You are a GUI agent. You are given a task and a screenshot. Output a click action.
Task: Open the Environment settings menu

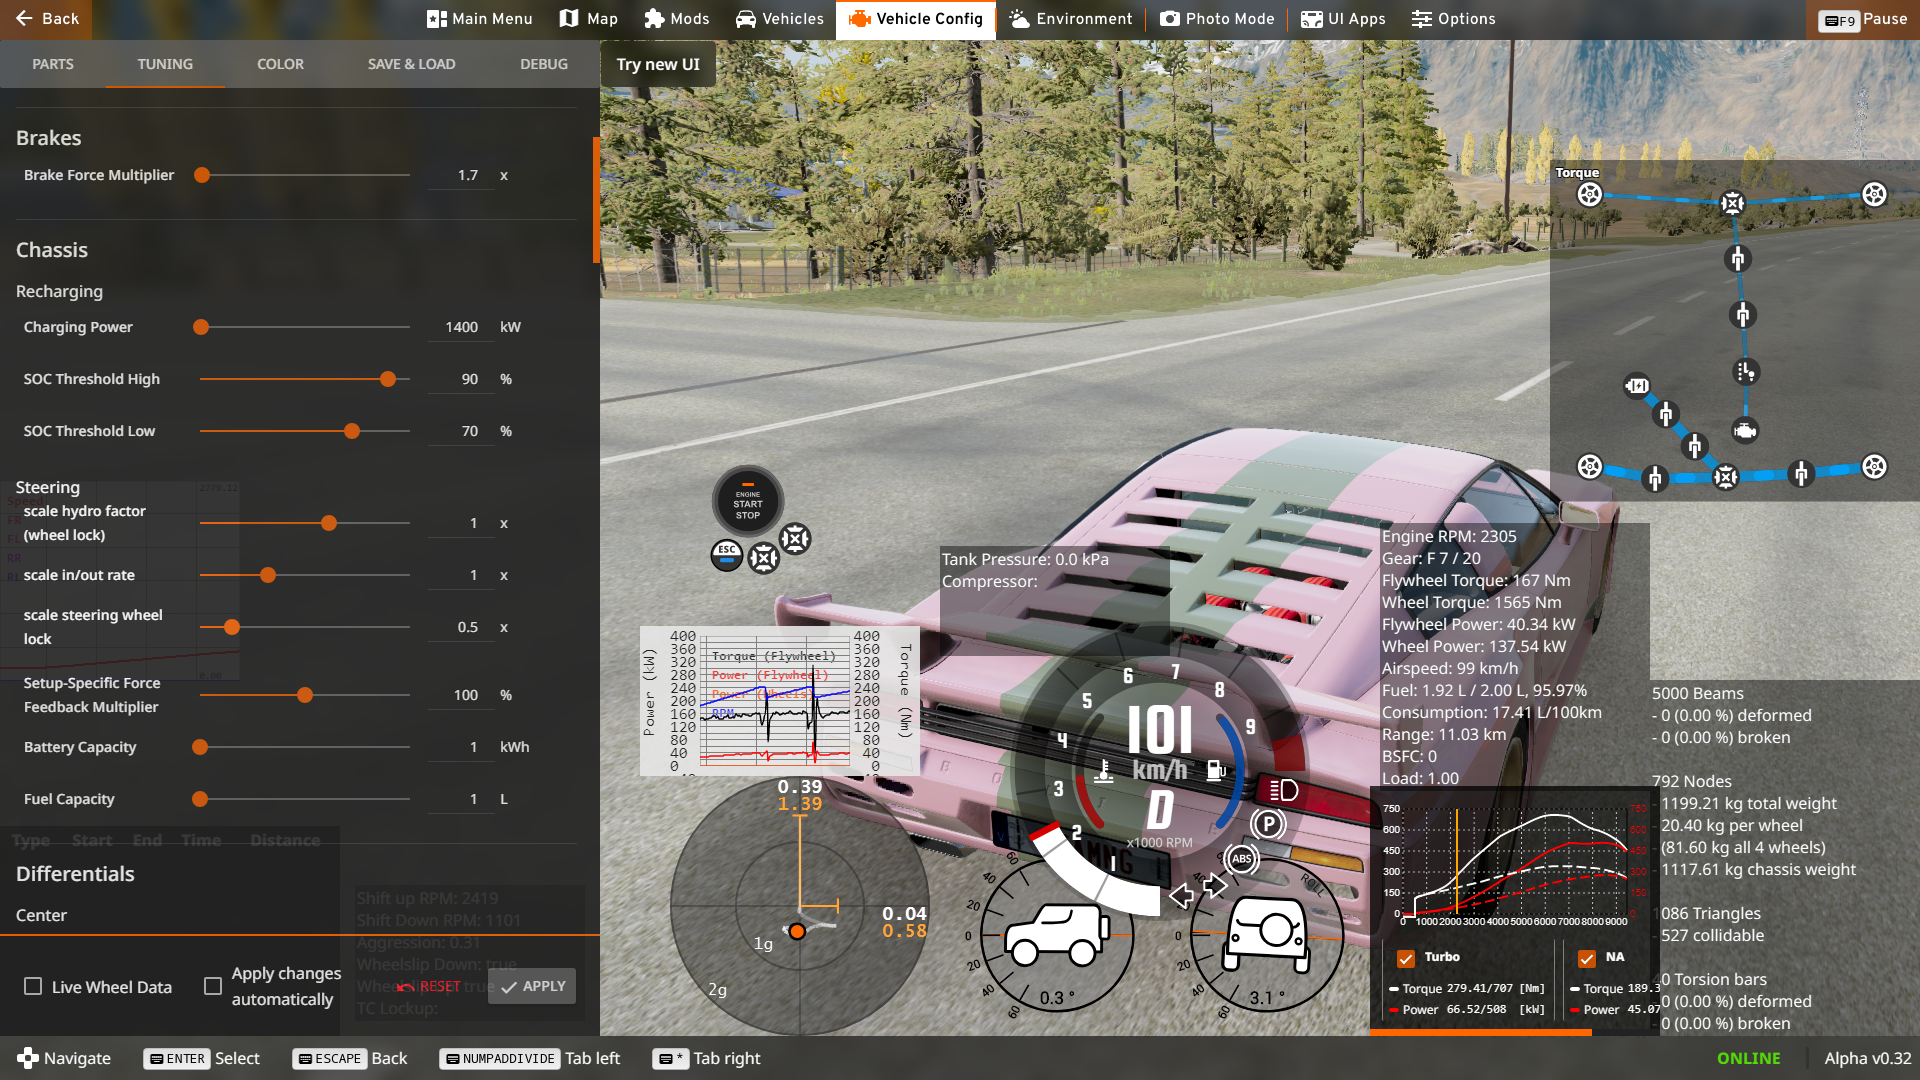[1071, 19]
